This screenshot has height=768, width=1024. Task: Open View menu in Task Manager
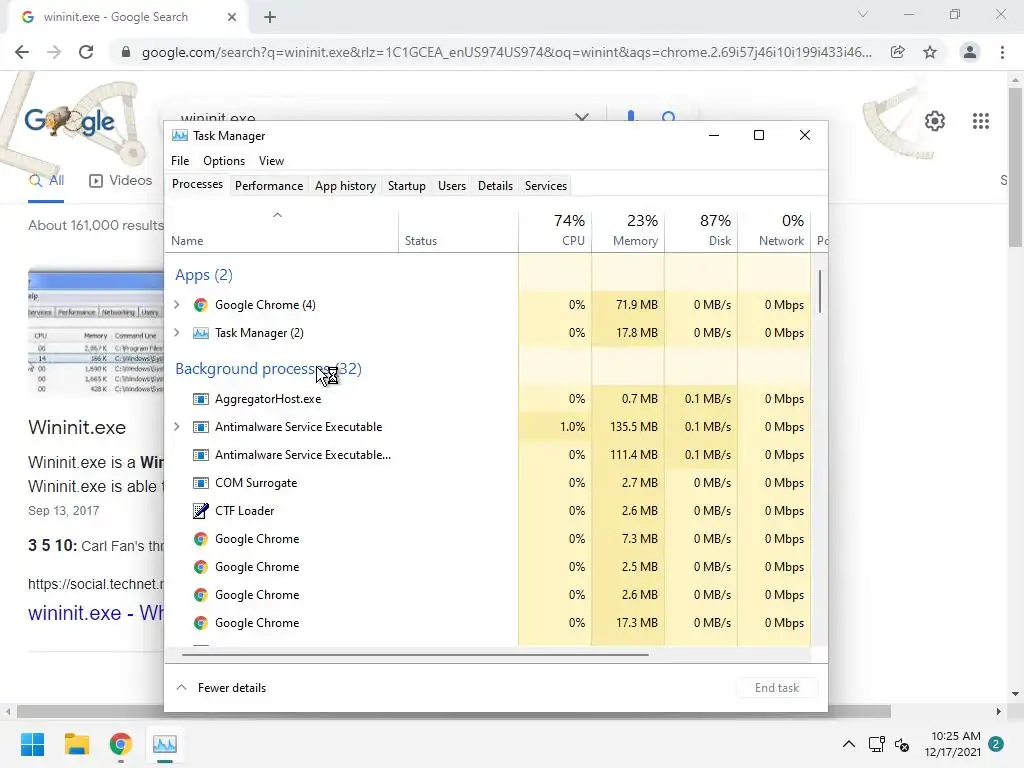[271, 161]
